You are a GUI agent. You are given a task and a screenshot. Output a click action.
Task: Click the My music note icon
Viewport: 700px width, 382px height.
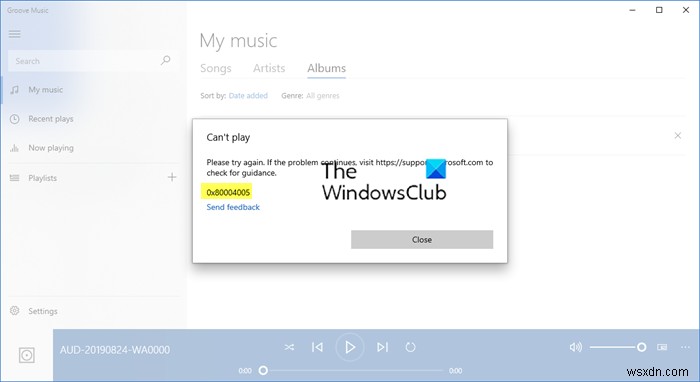(x=15, y=90)
